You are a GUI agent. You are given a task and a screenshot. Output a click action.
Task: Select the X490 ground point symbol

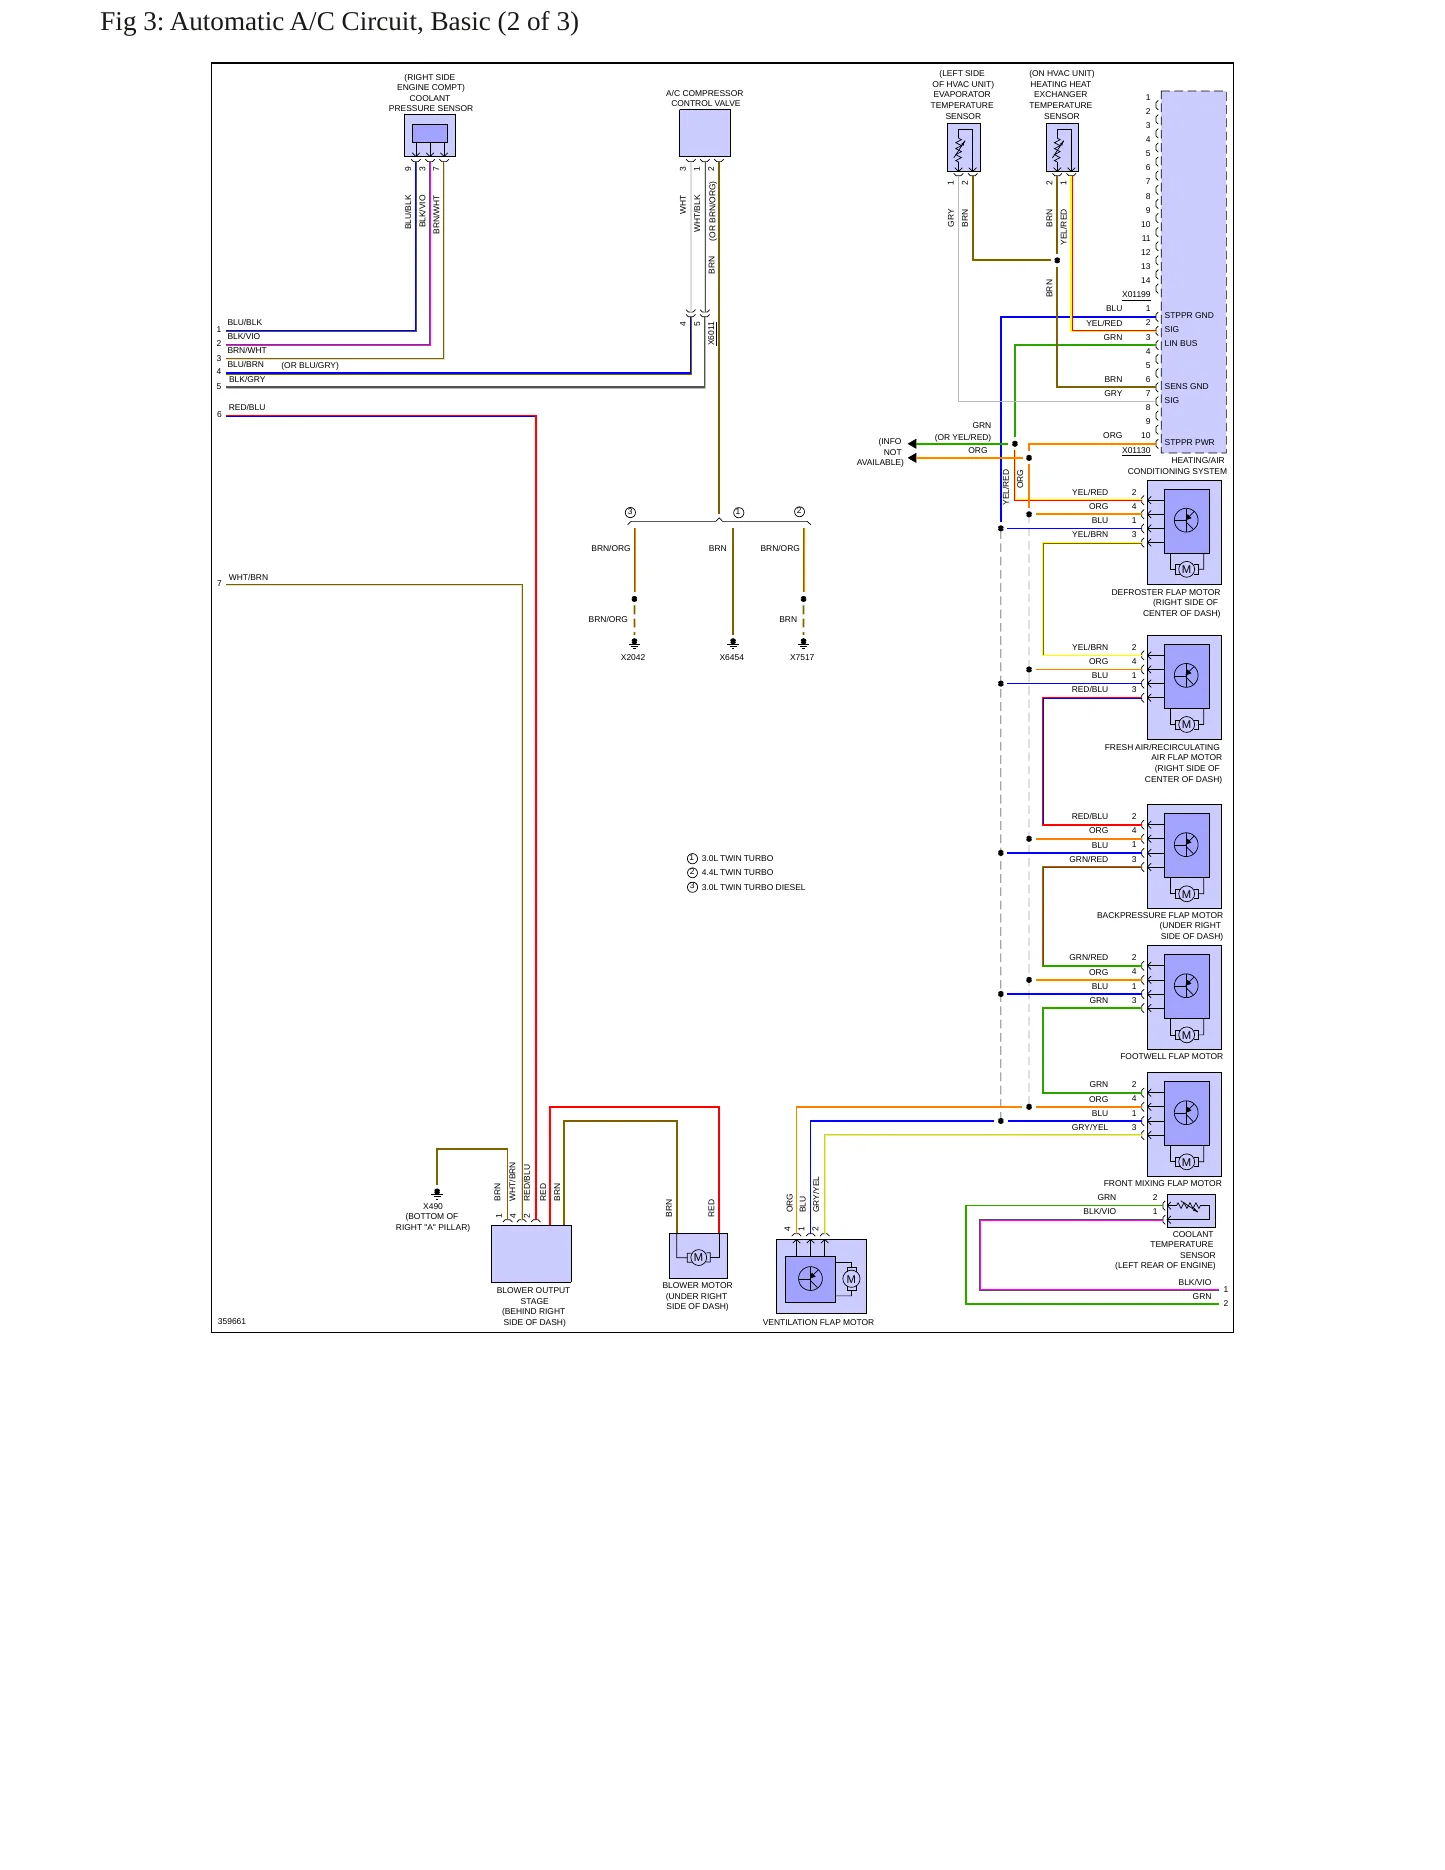point(437,1193)
